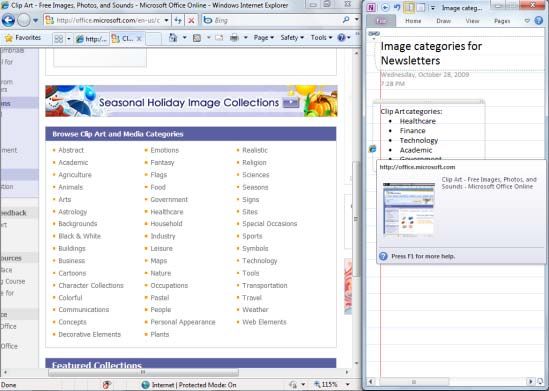Switch to the Draw tab in OneNote
The width and height of the screenshot is (549, 391).
(443, 21)
